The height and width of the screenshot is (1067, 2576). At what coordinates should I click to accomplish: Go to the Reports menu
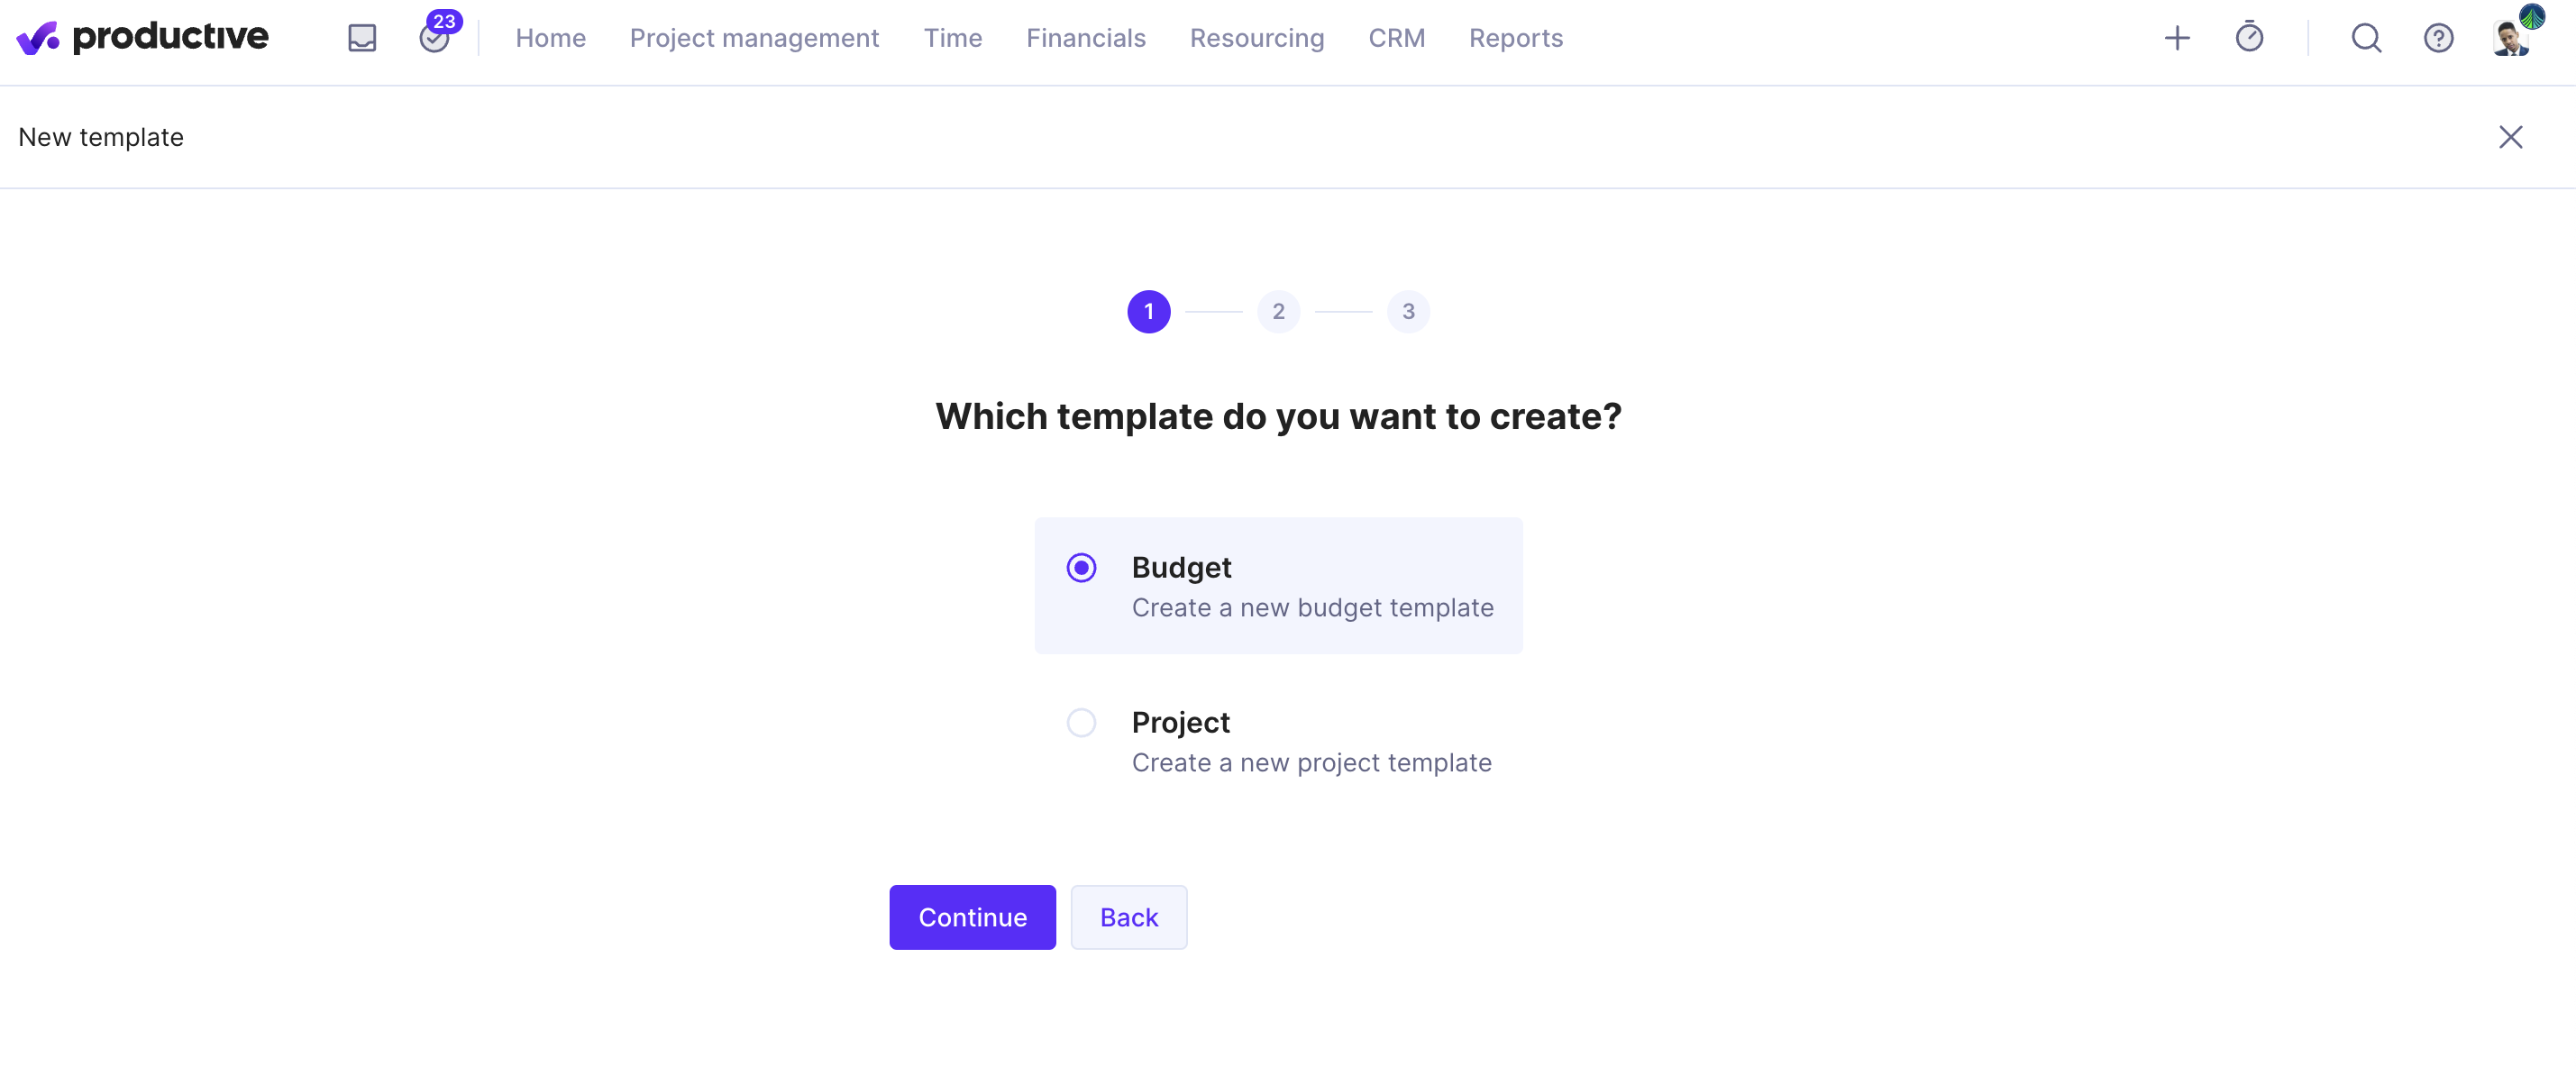pos(1515,38)
